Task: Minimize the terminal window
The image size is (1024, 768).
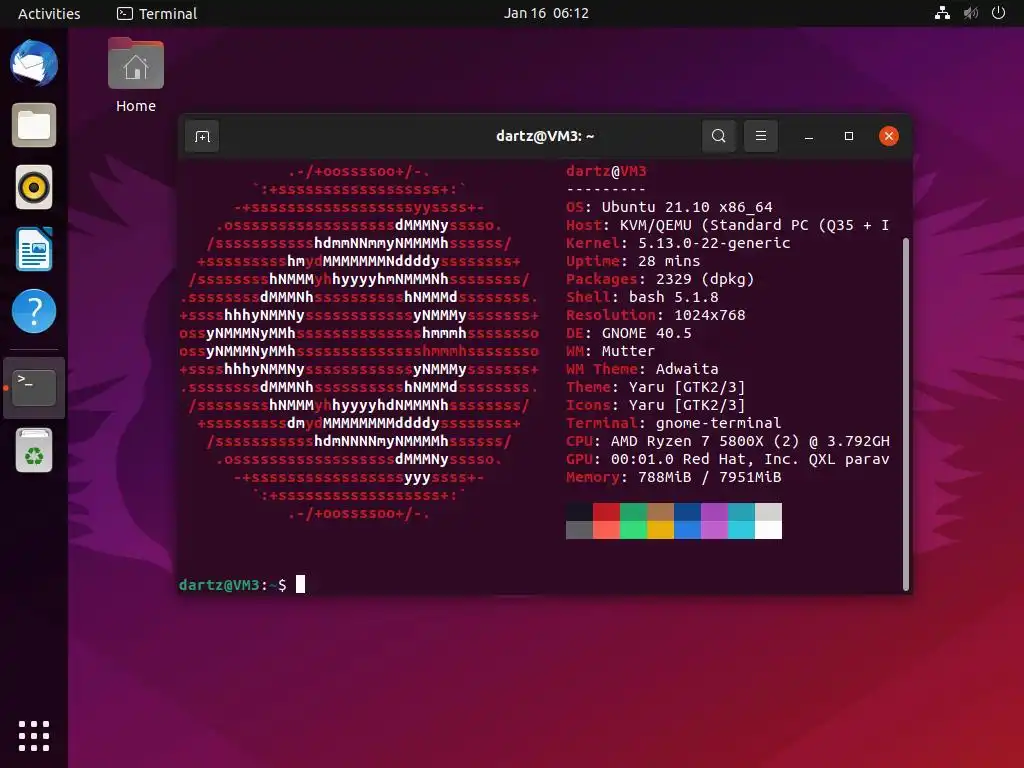Action: click(x=808, y=136)
